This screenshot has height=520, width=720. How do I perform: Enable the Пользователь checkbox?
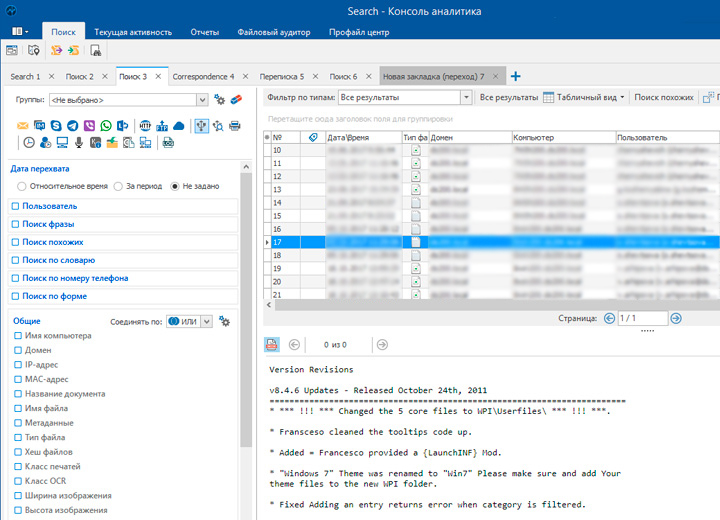16,206
